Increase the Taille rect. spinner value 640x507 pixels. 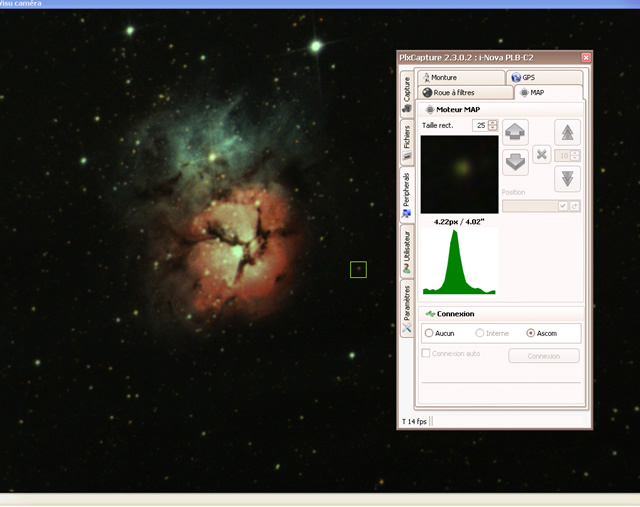coord(493,122)
